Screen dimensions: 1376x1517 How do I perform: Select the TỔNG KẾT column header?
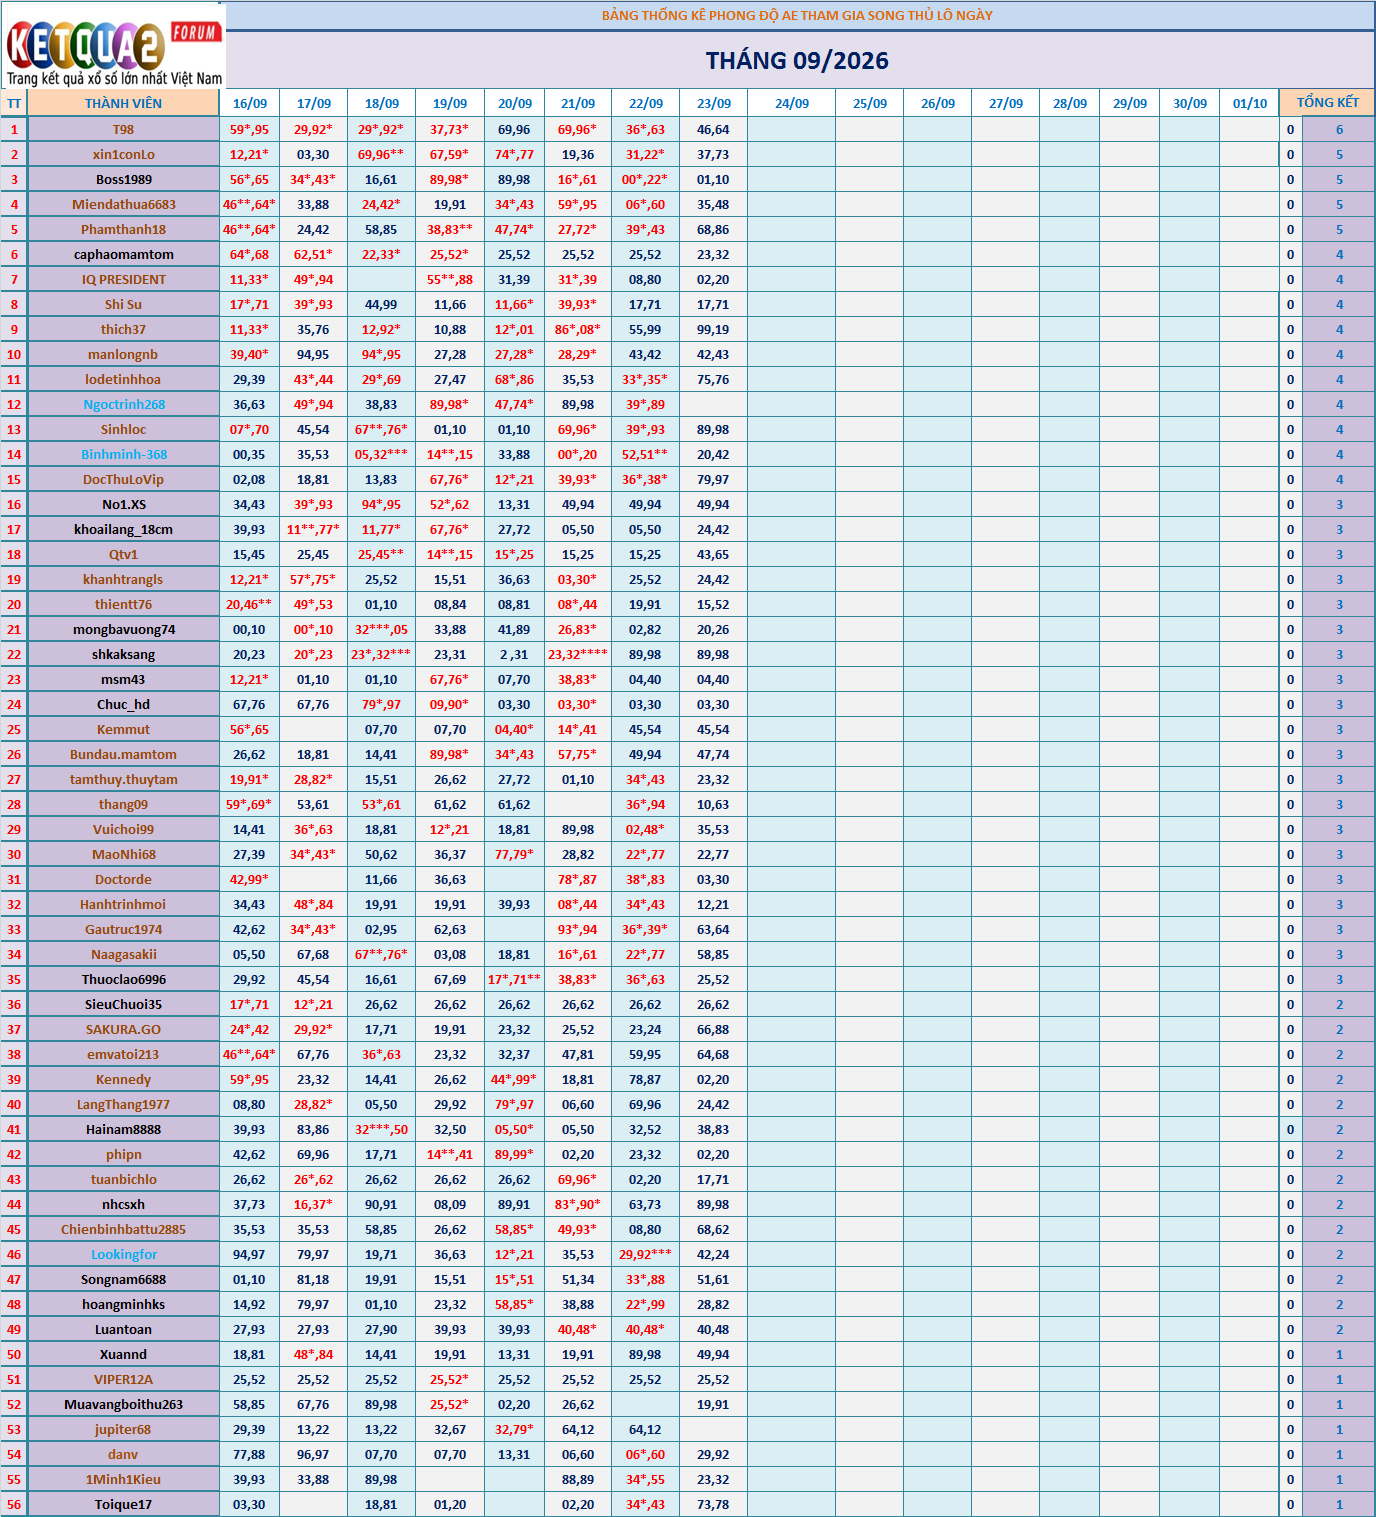click(x=1328, y=103)
